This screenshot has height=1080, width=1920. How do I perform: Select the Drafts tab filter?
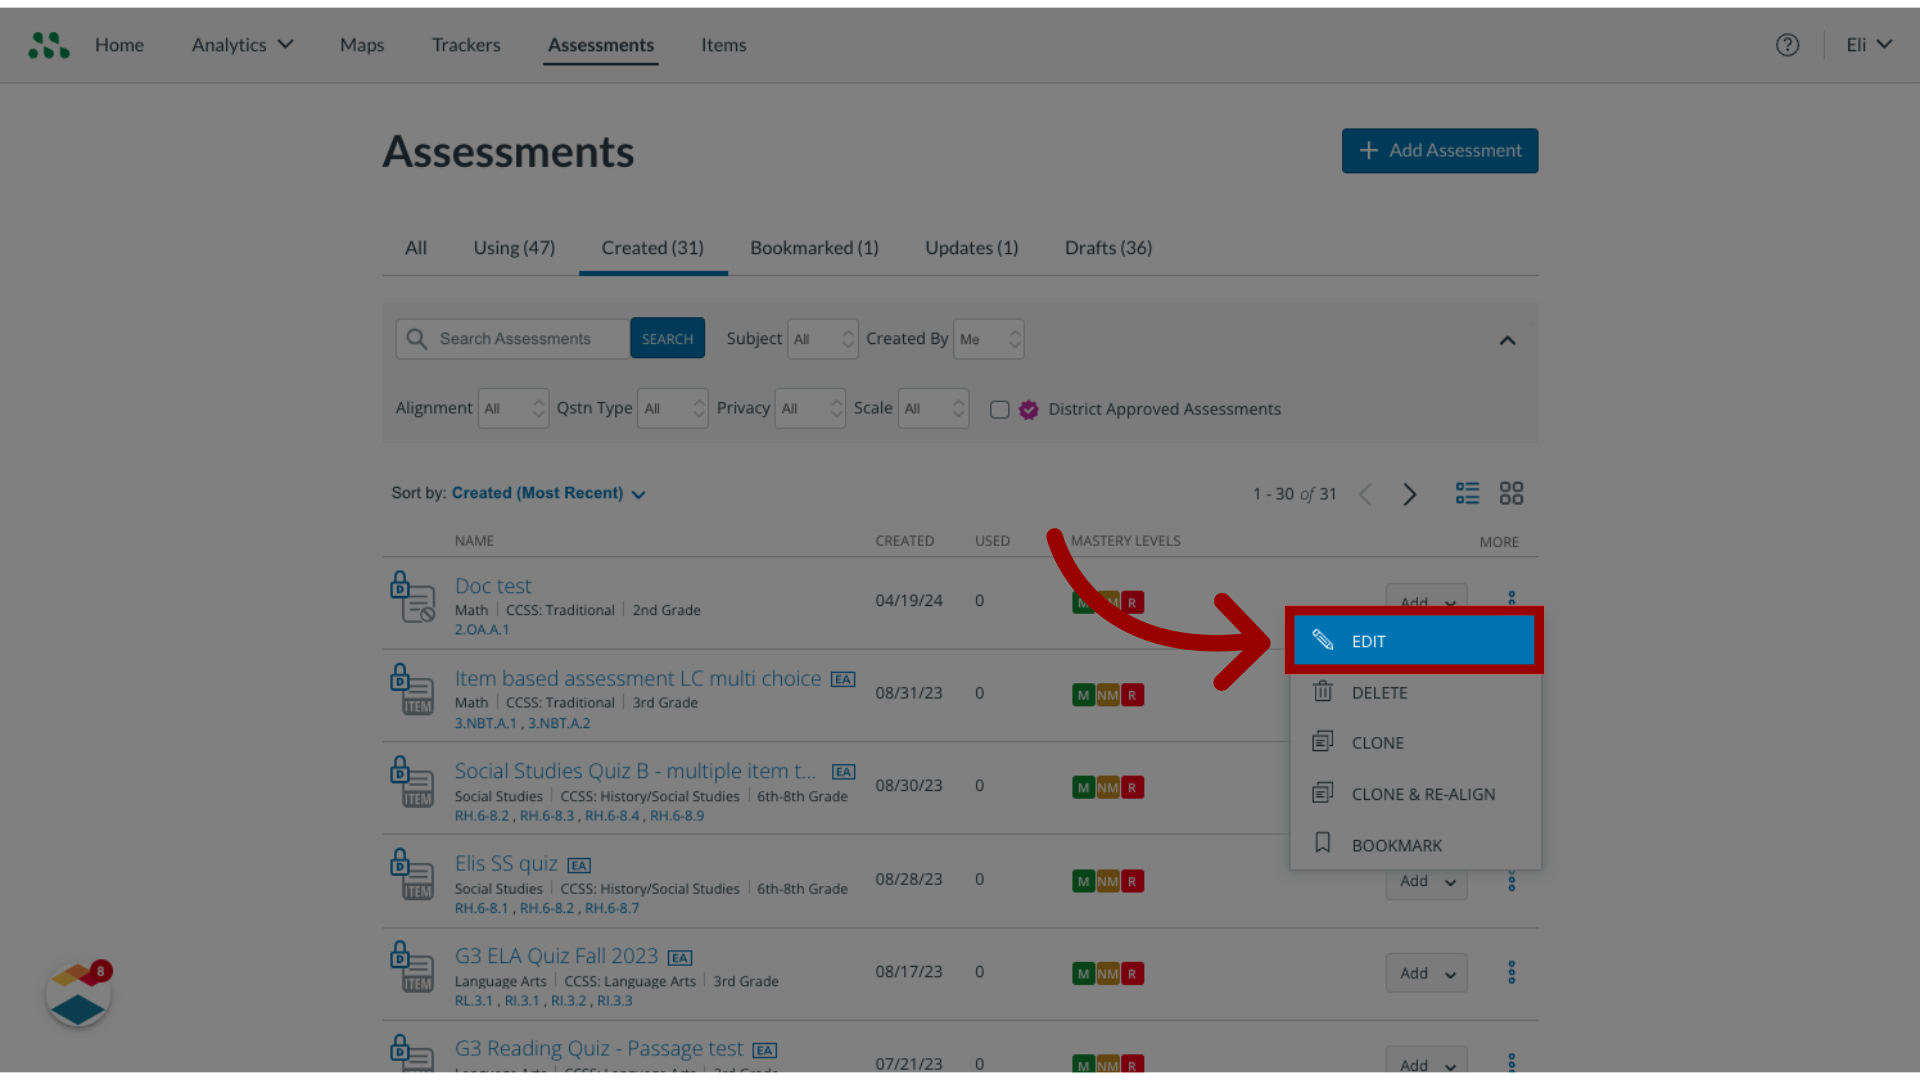[x=1108, y=247]
